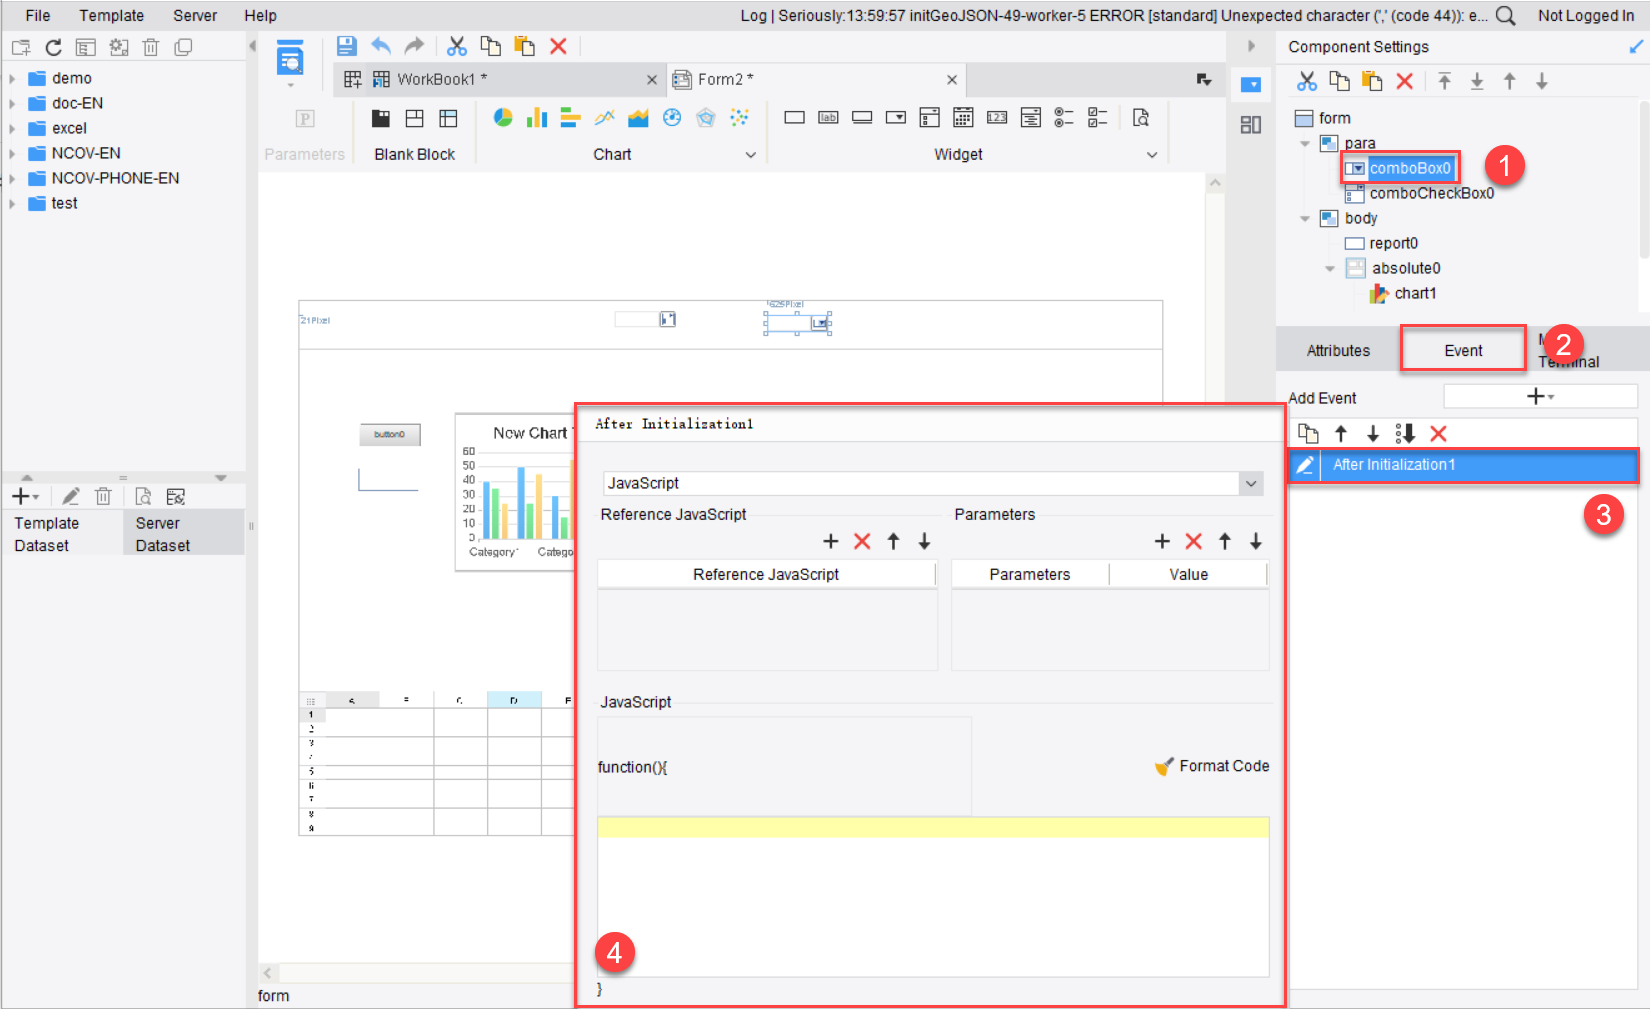Switch to the Event tab
Viewport: 1650px width, 1009px height.
[1463, 350]
